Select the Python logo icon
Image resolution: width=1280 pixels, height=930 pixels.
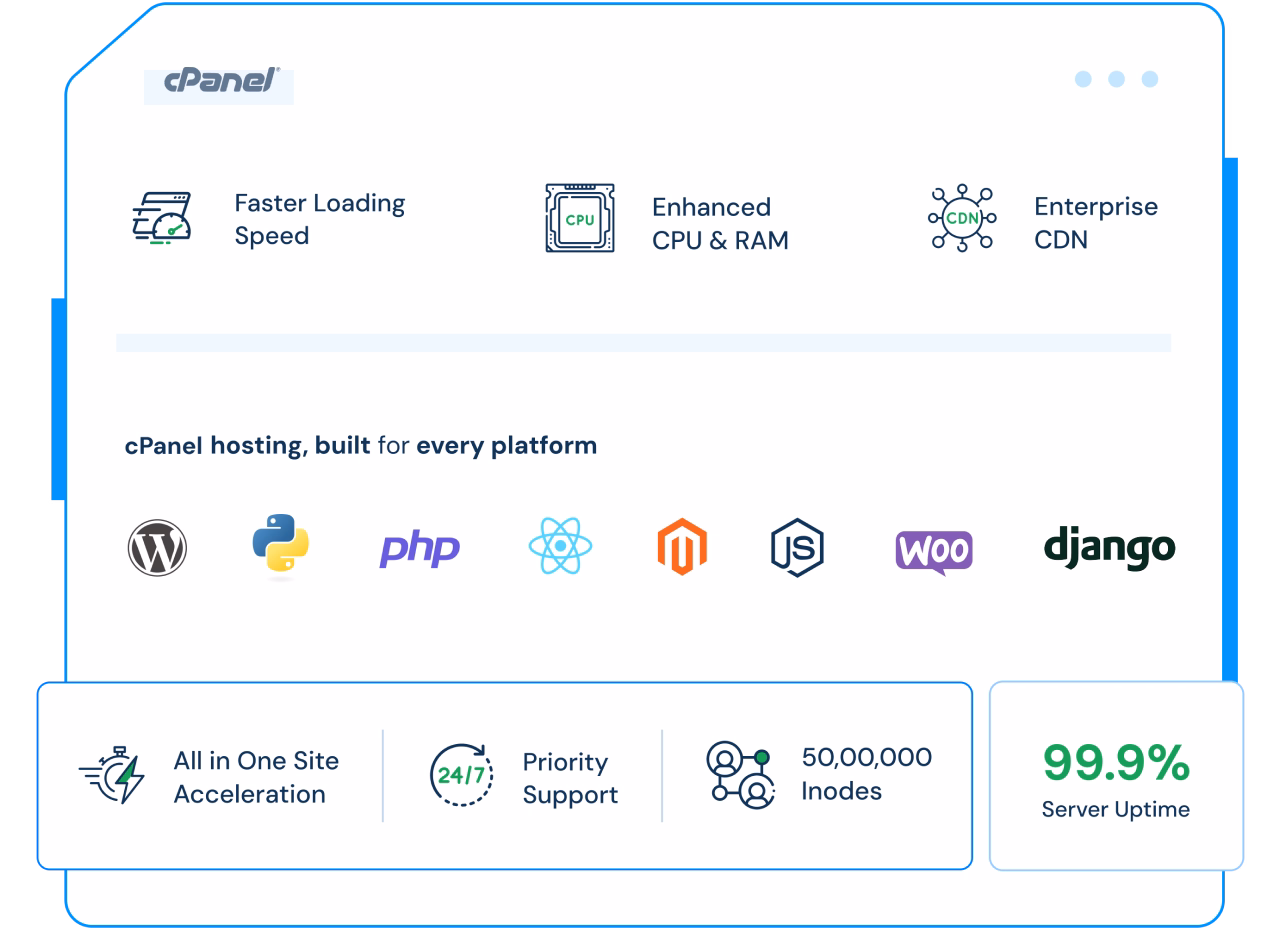(280, 546)
